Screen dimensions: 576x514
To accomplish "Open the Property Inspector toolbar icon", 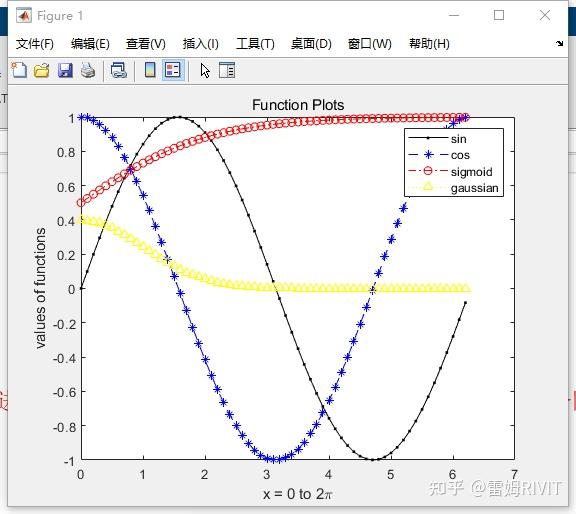I will [227, 70].
